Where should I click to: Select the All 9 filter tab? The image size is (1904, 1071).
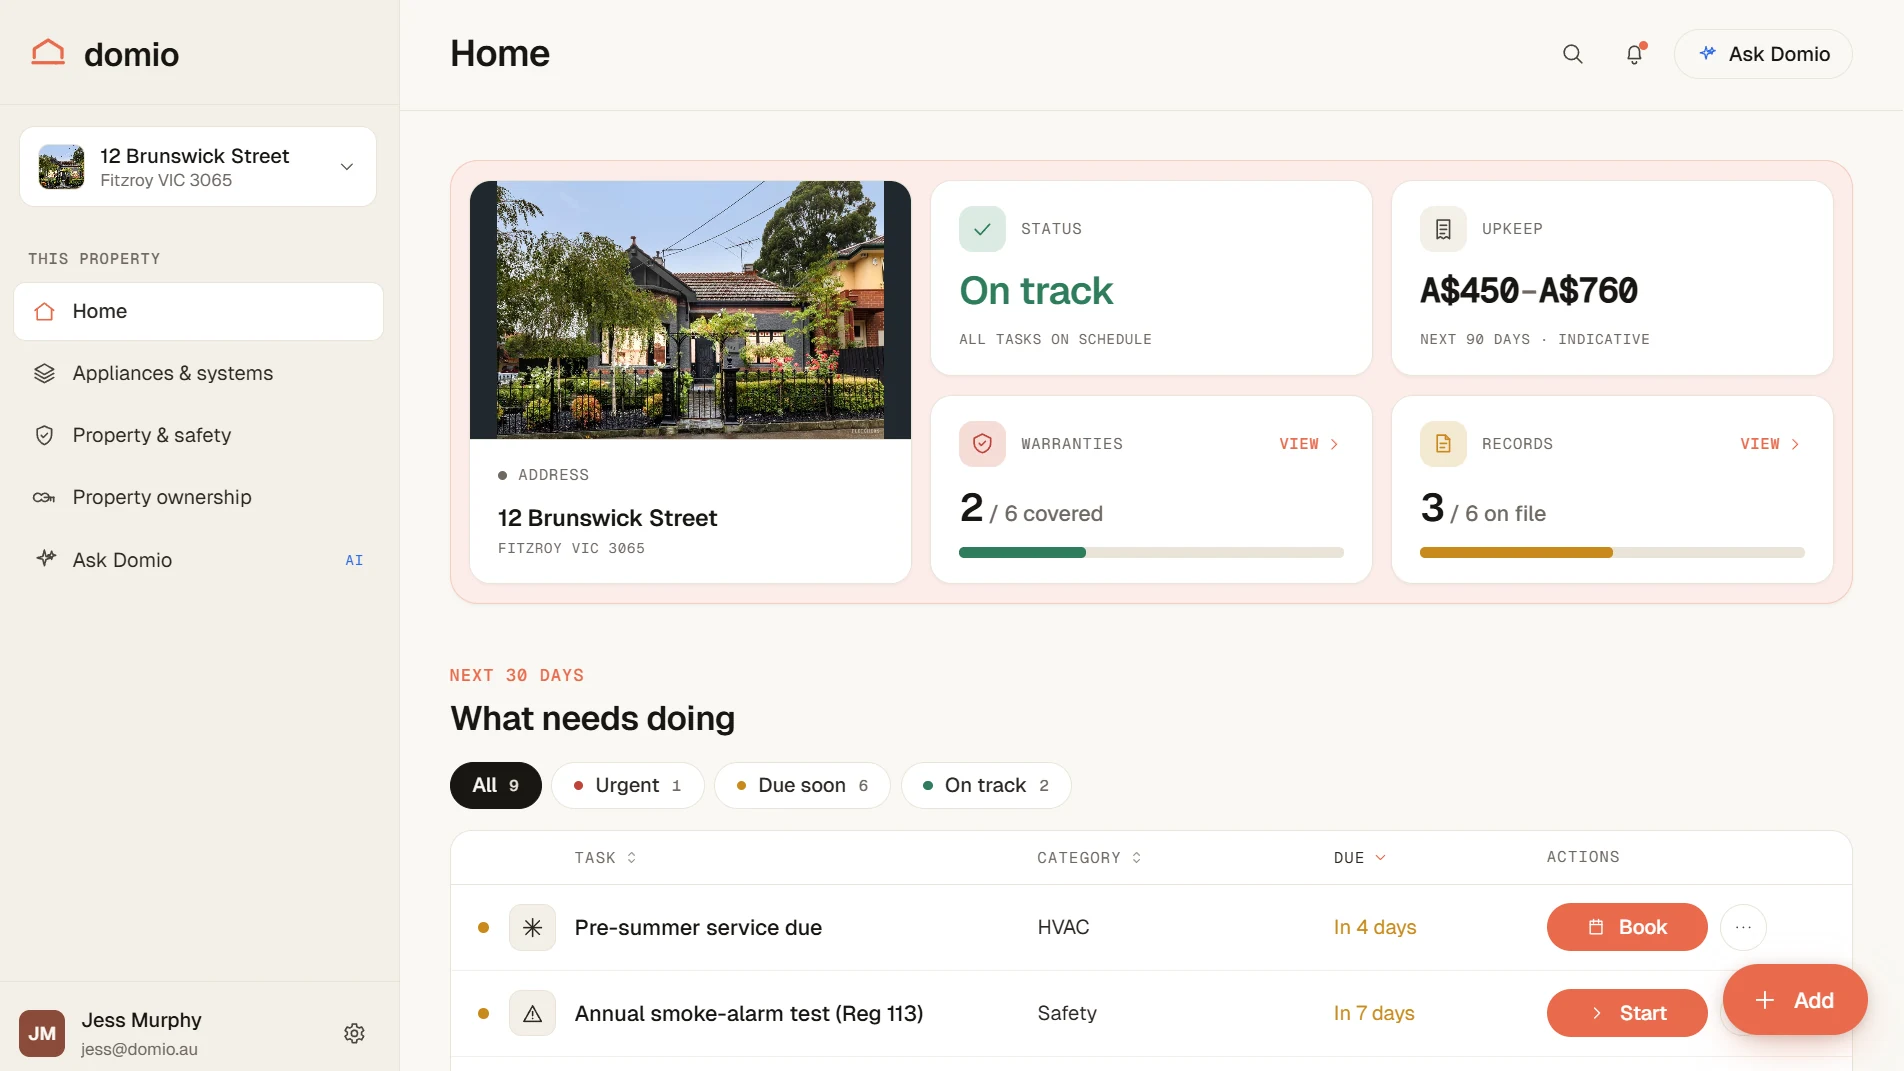click(x=496, y=785)
